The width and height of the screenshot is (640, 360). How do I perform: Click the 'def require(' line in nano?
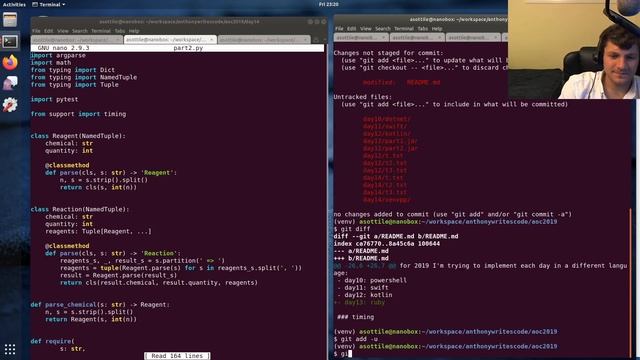pyautogui.click(x=53, y=341)
